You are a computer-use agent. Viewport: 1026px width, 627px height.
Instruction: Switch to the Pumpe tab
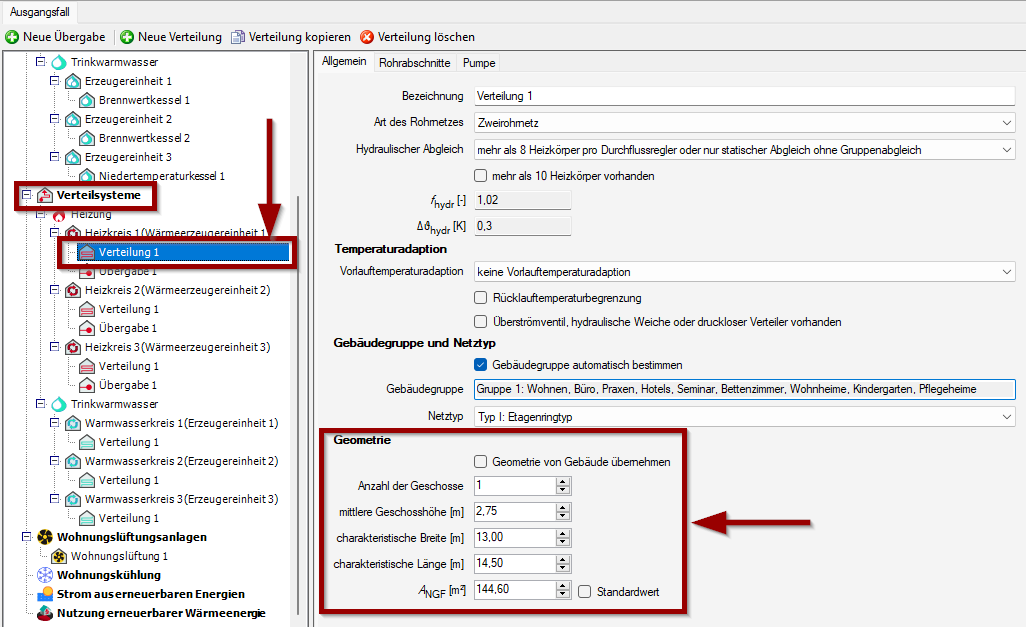(x=478, y=62)
